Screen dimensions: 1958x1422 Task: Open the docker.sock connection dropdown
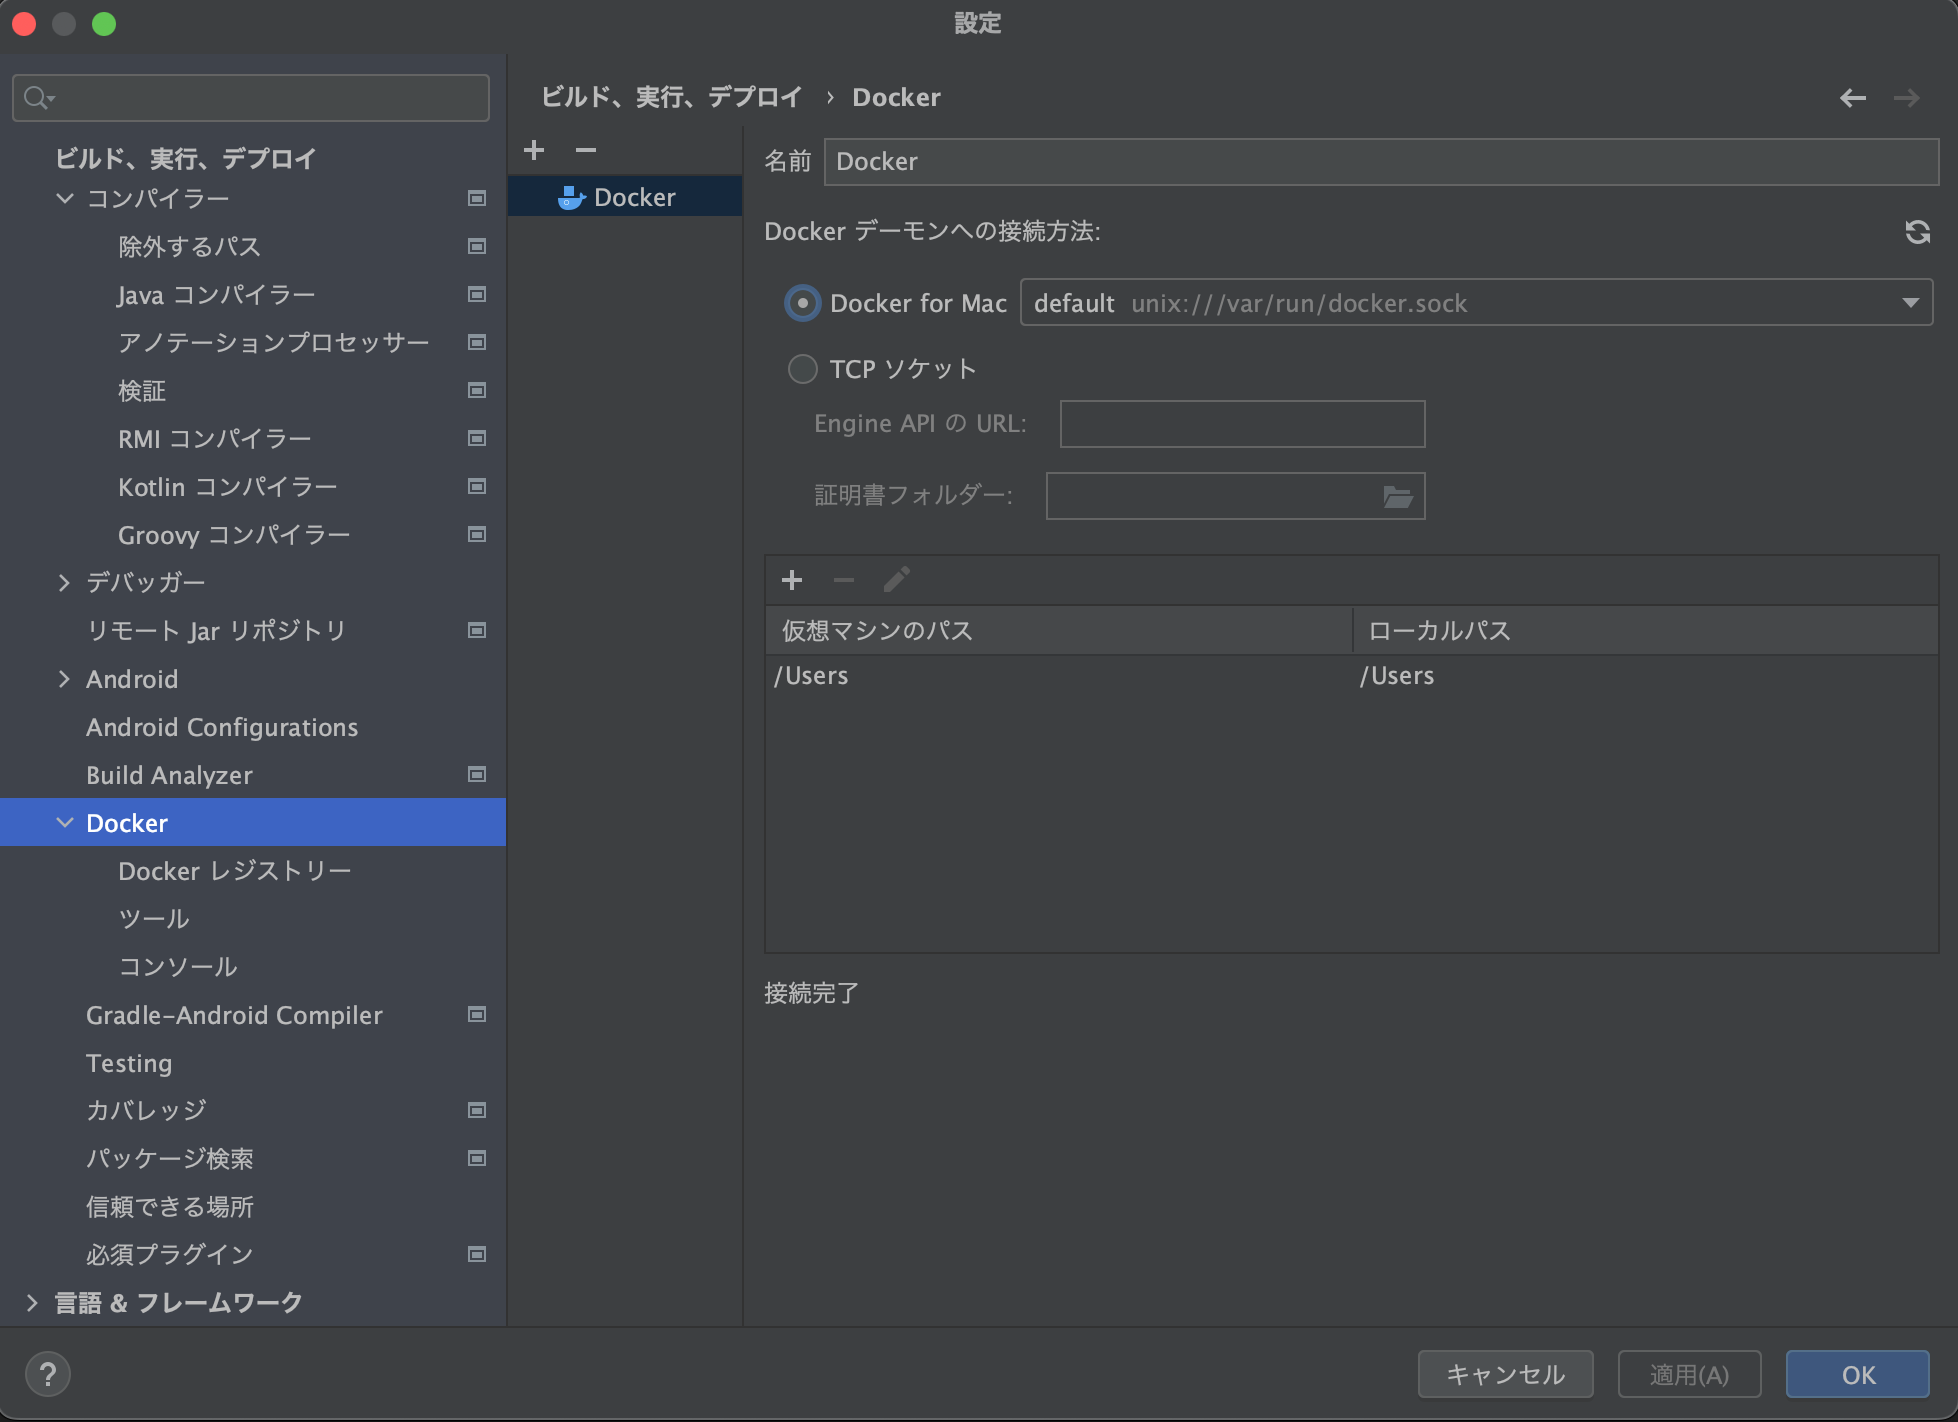[x=1911, y=302]
